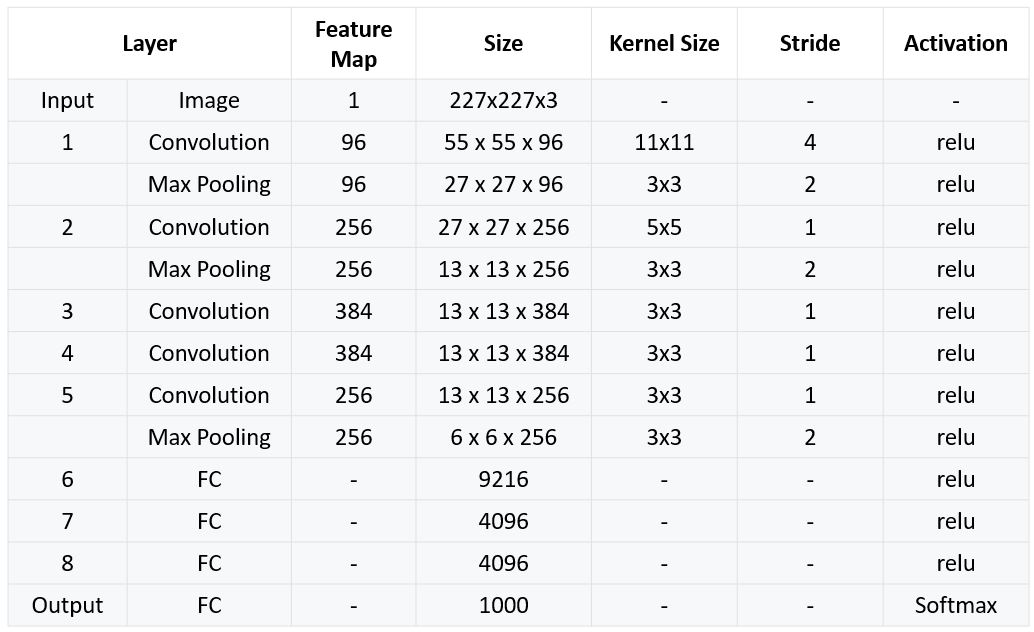Screen dimensions: 1034x632
Task: Select the Output row label
Action: pyautogui.click(x=68, y=605)
